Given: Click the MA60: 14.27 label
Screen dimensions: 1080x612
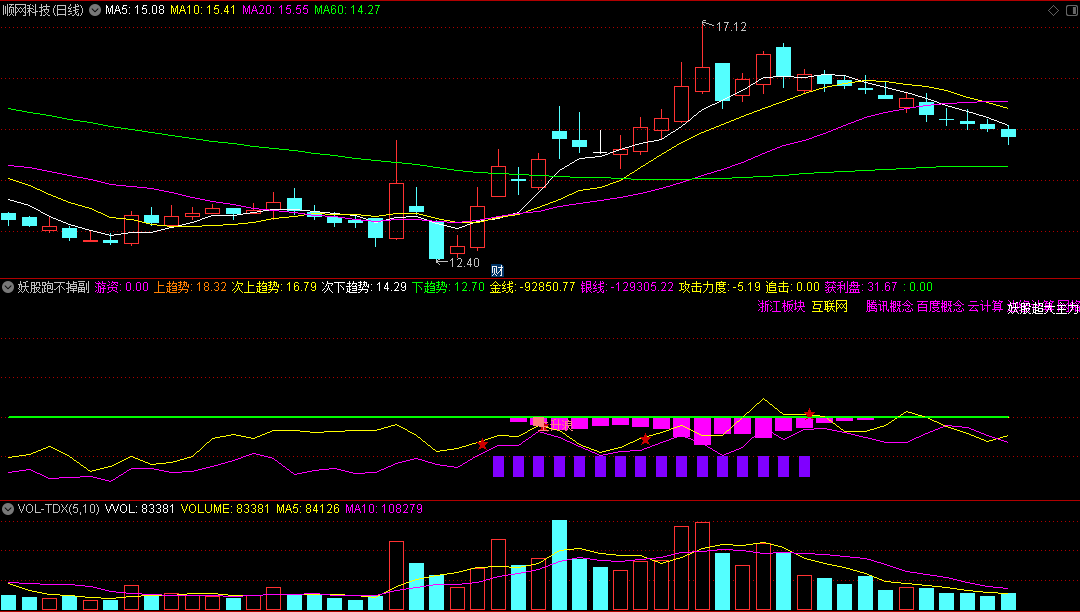Looking at the screenshot, I should click(x=346, y=10).
